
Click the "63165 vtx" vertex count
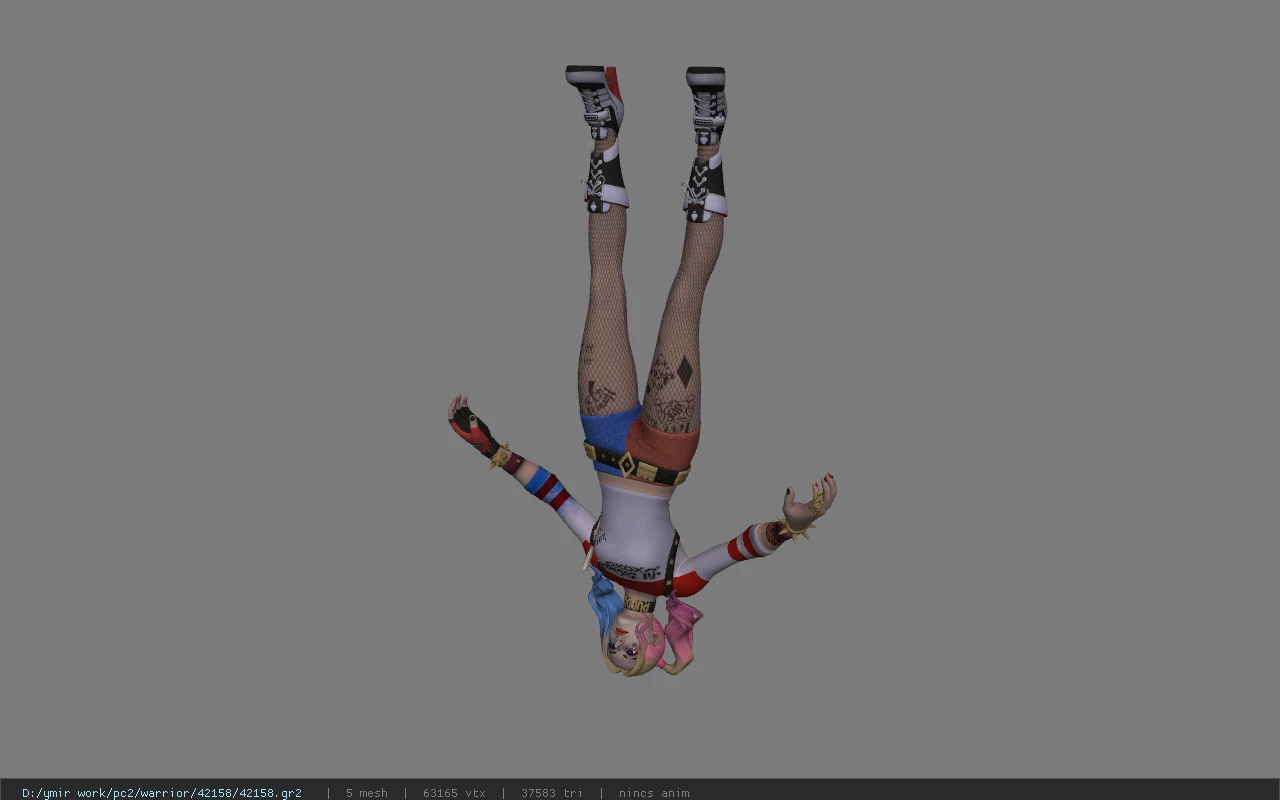pos(454,793)
